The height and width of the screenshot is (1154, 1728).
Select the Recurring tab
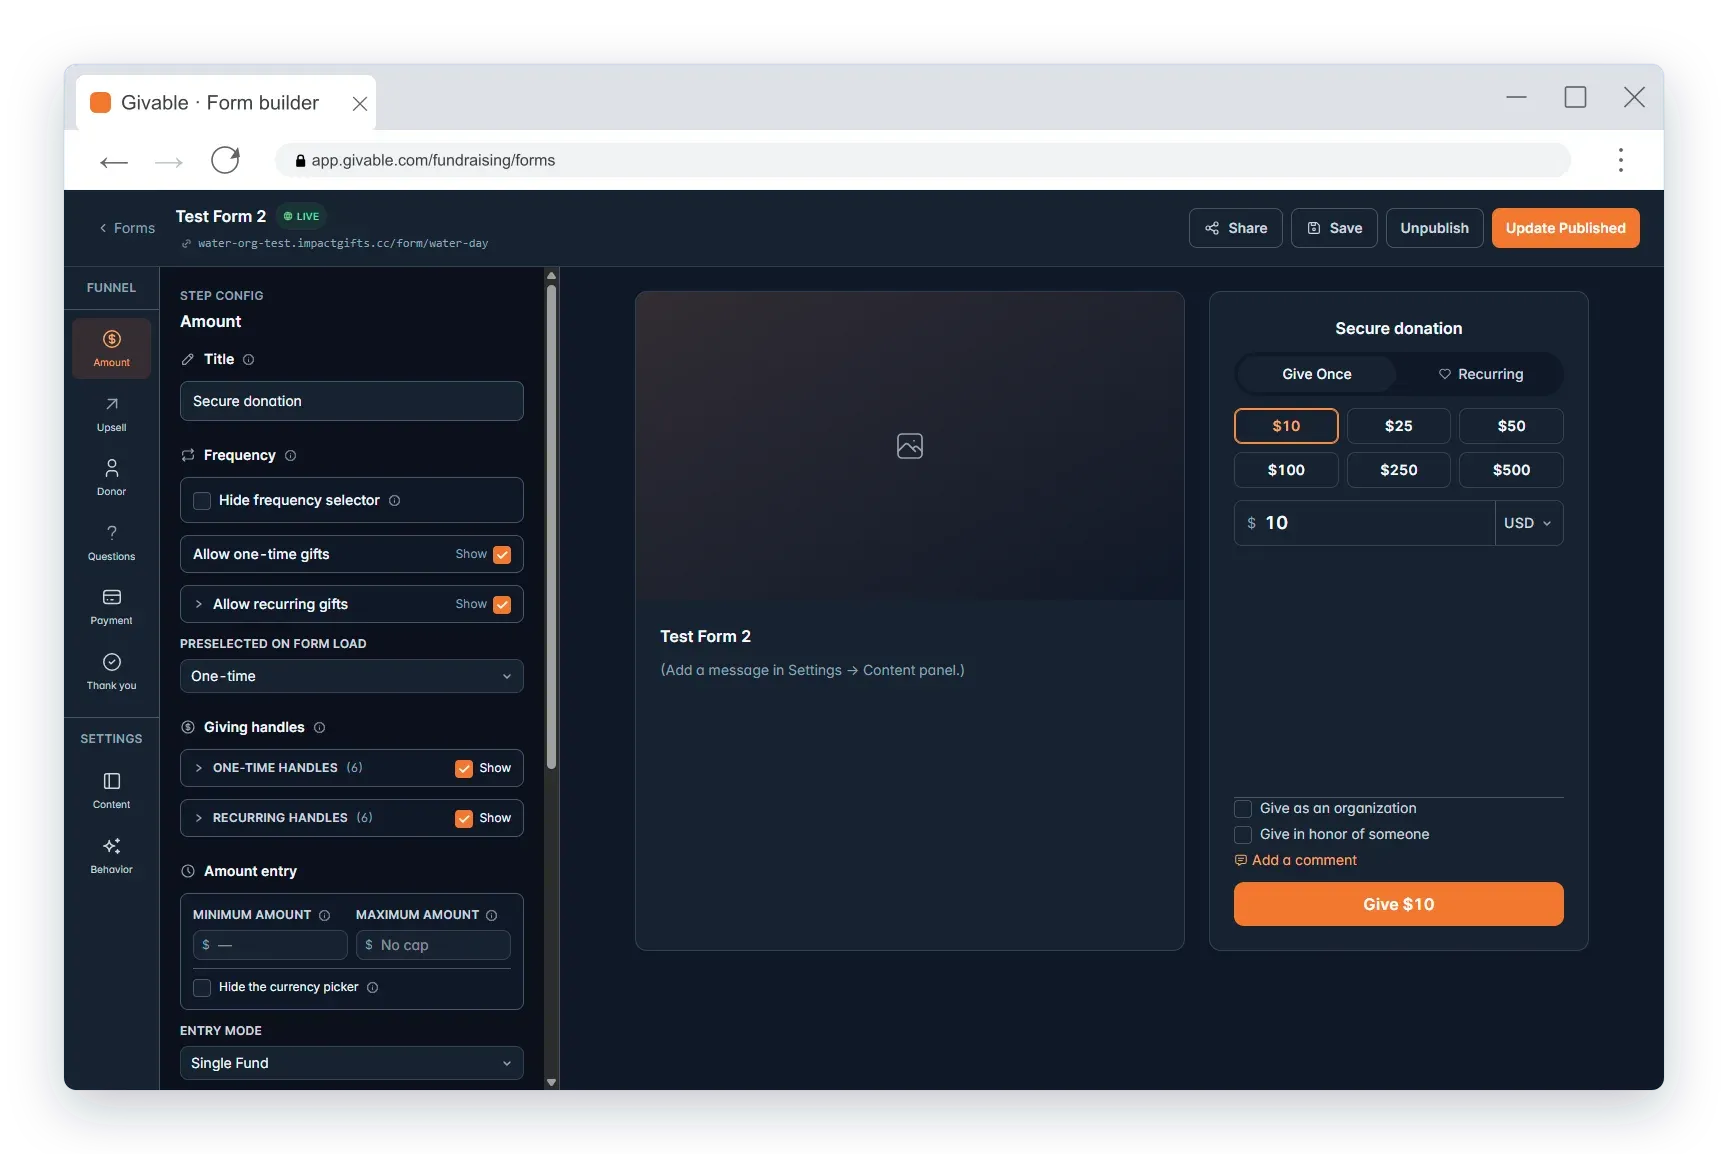1480,374
